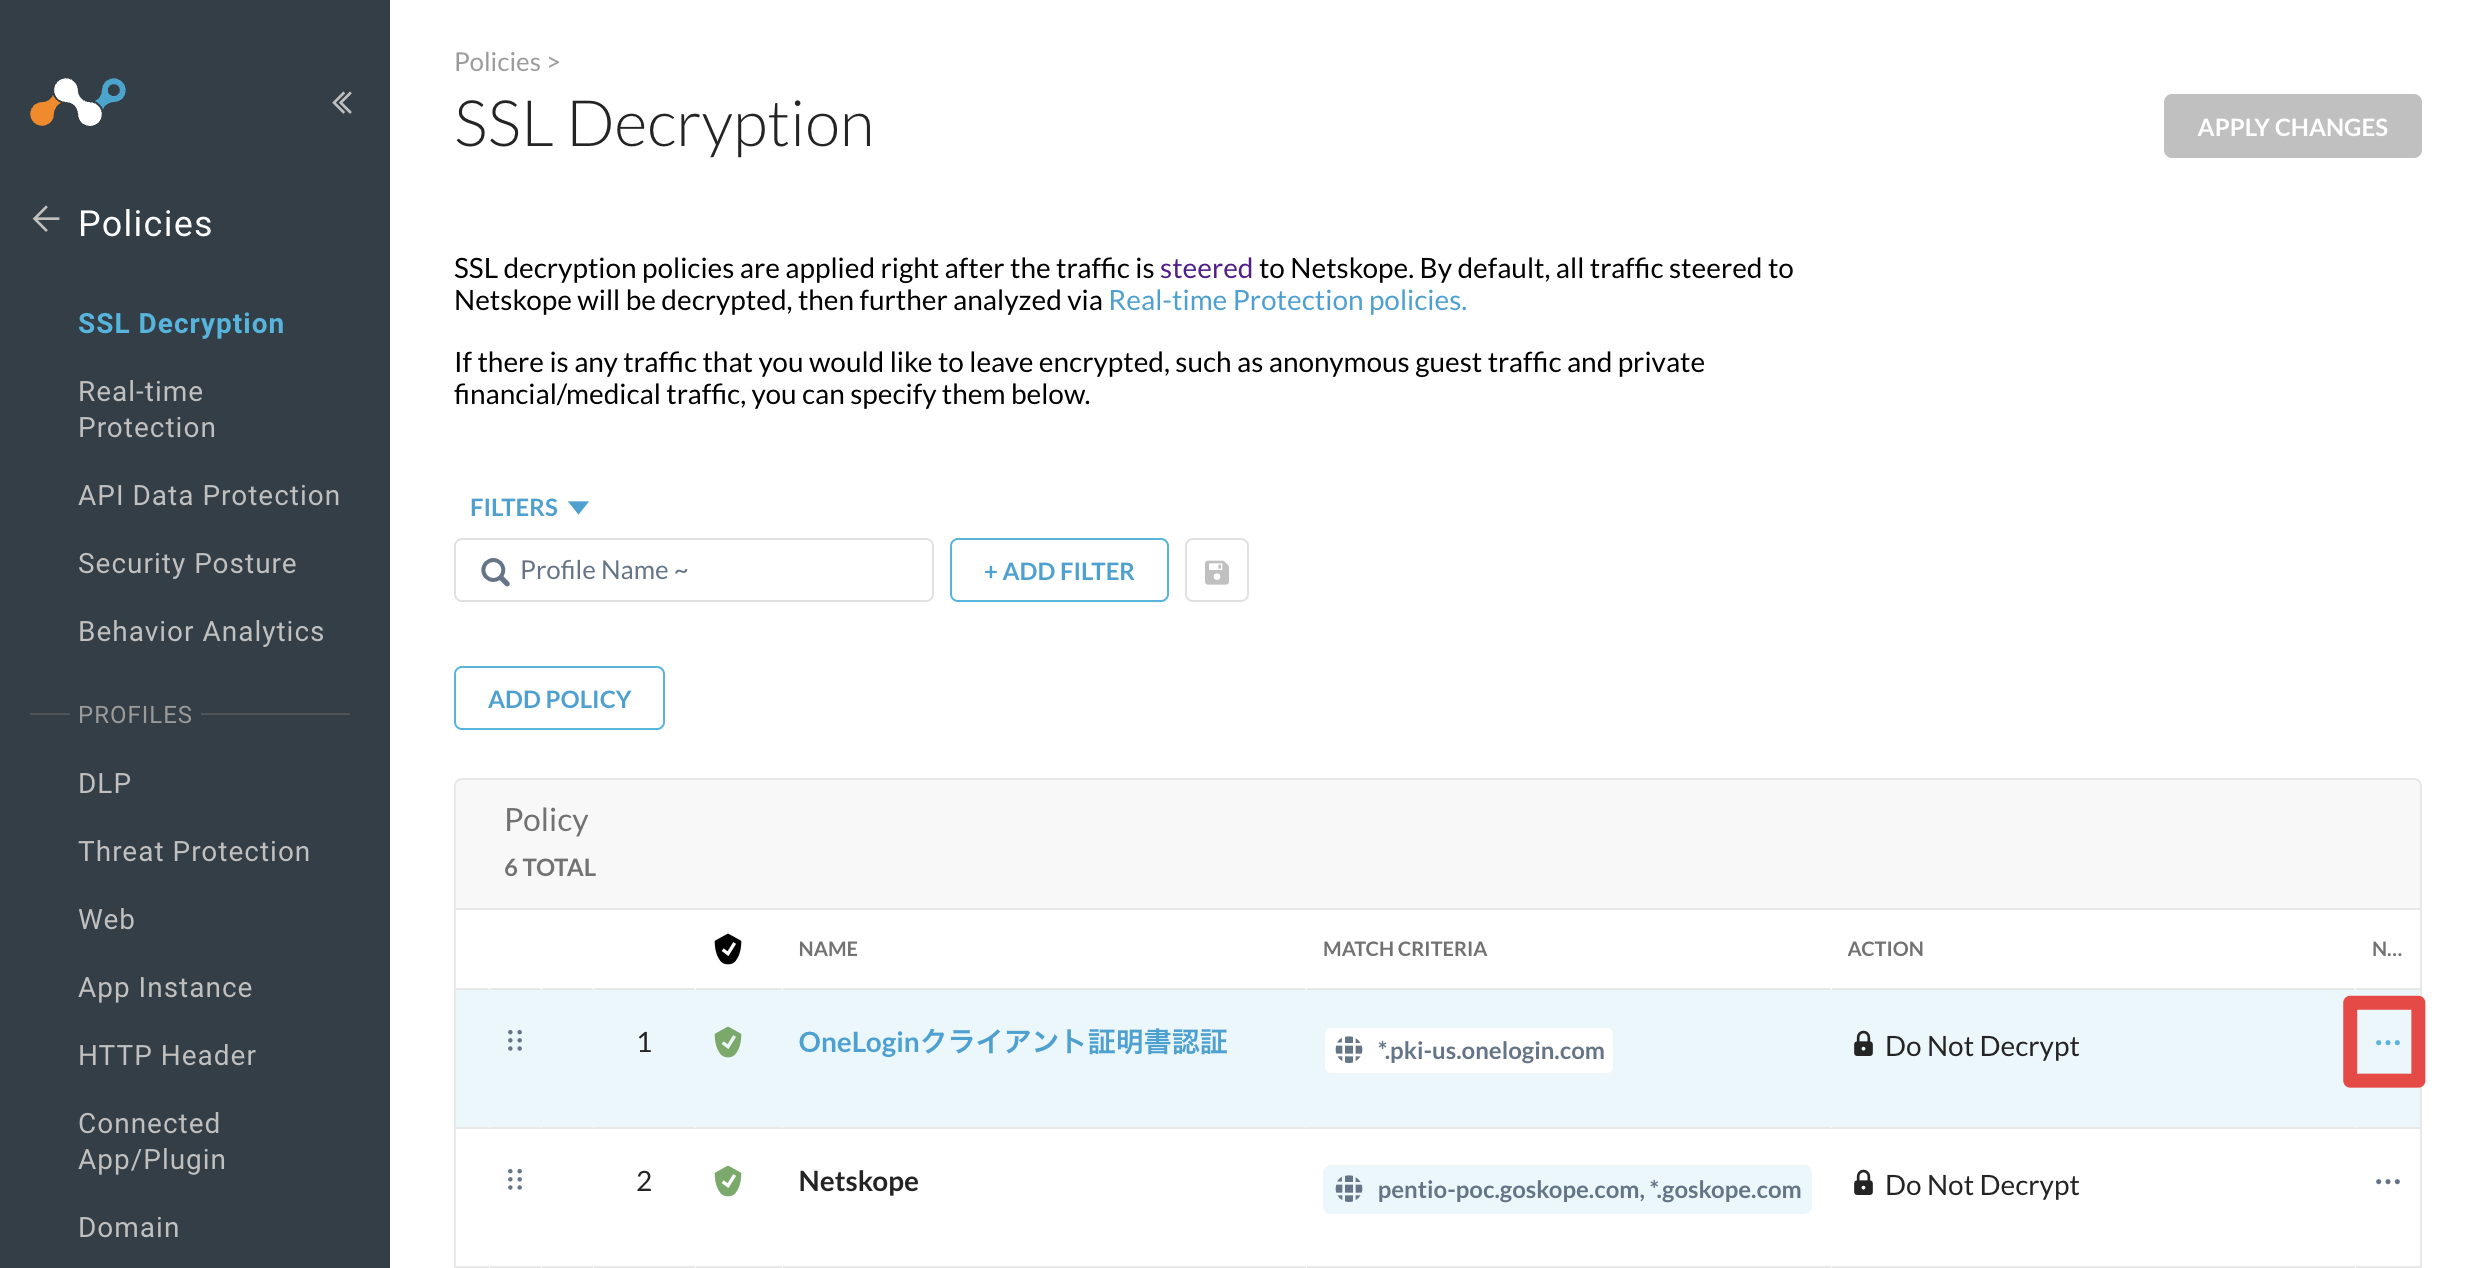Open the OneLogin policy name link
The image size is (2470, 1268).
point(1012,1042)
